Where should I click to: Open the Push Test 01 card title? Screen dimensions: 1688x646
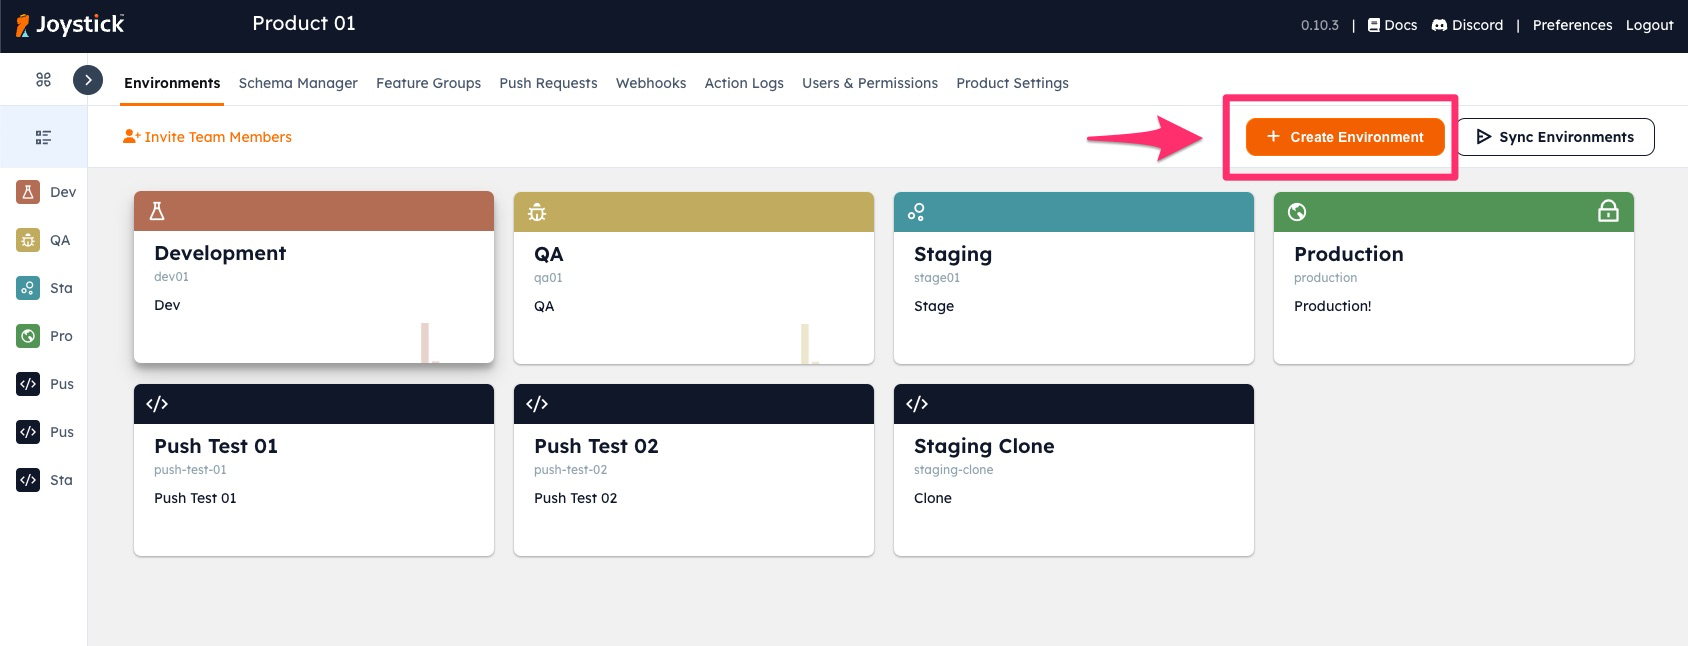(x=216, y=446)
